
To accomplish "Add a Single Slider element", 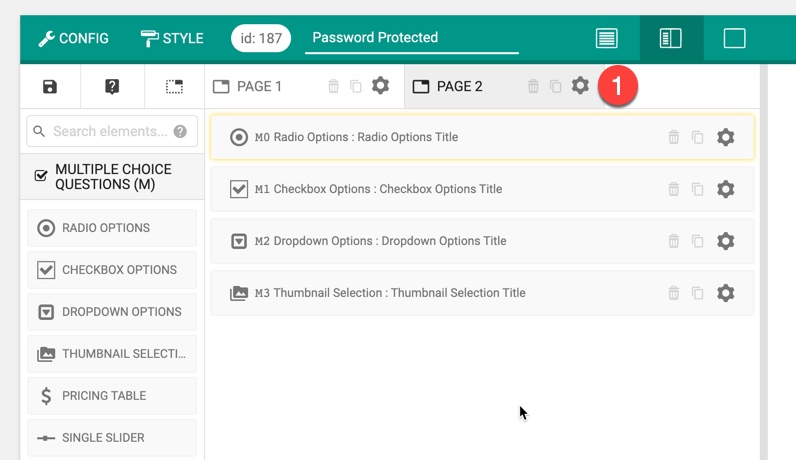I will pos(112,437).
